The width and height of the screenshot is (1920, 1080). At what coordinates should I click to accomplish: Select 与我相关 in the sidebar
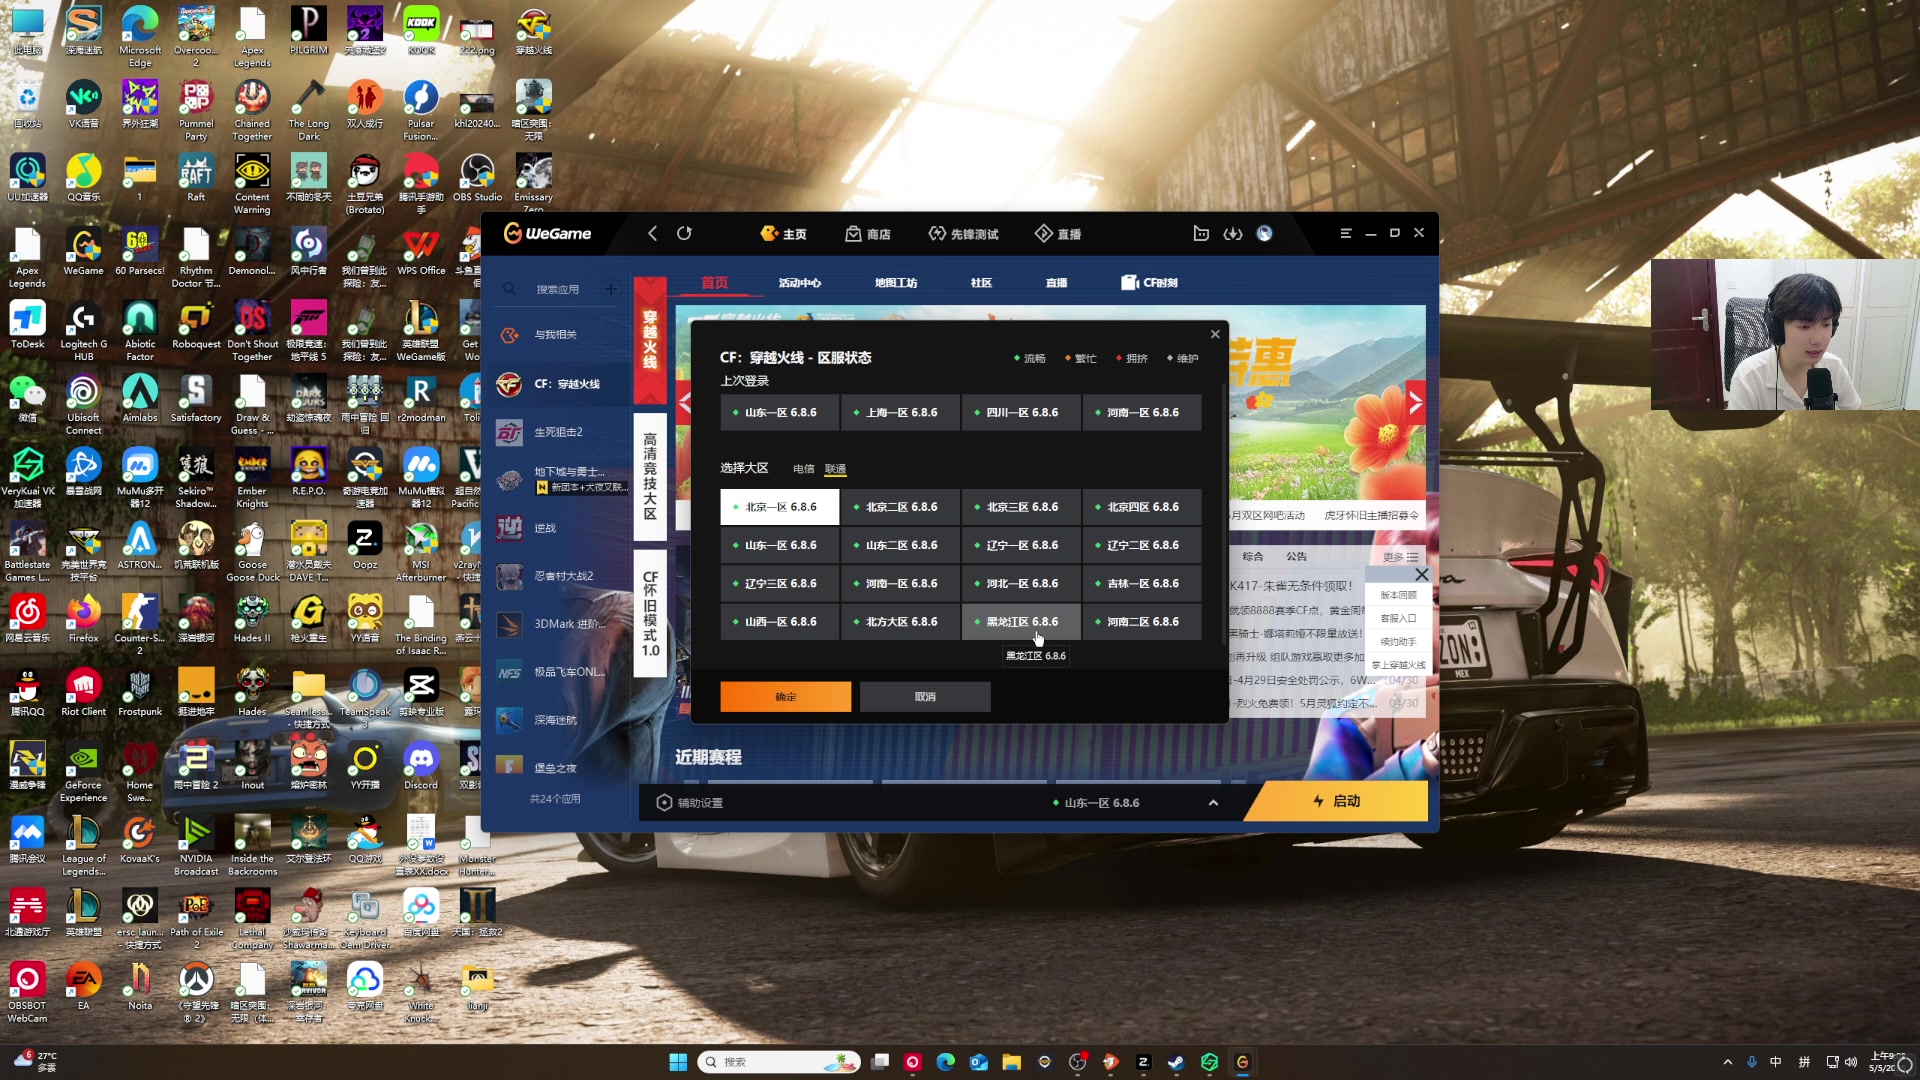pos(556,335)
